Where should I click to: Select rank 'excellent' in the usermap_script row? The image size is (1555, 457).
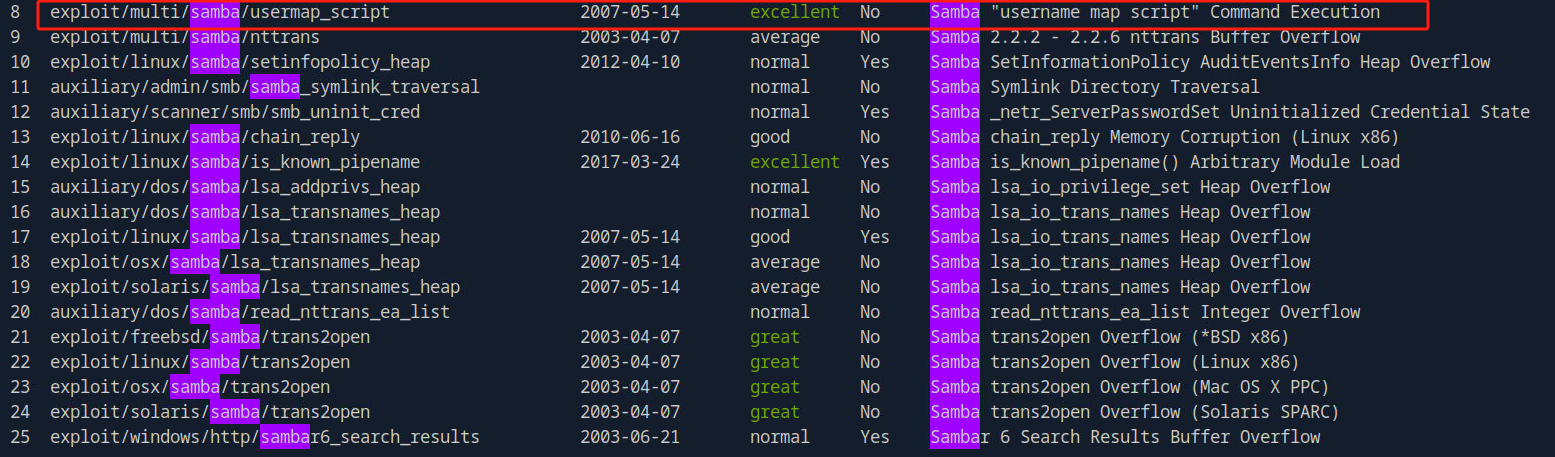point(795,13)
